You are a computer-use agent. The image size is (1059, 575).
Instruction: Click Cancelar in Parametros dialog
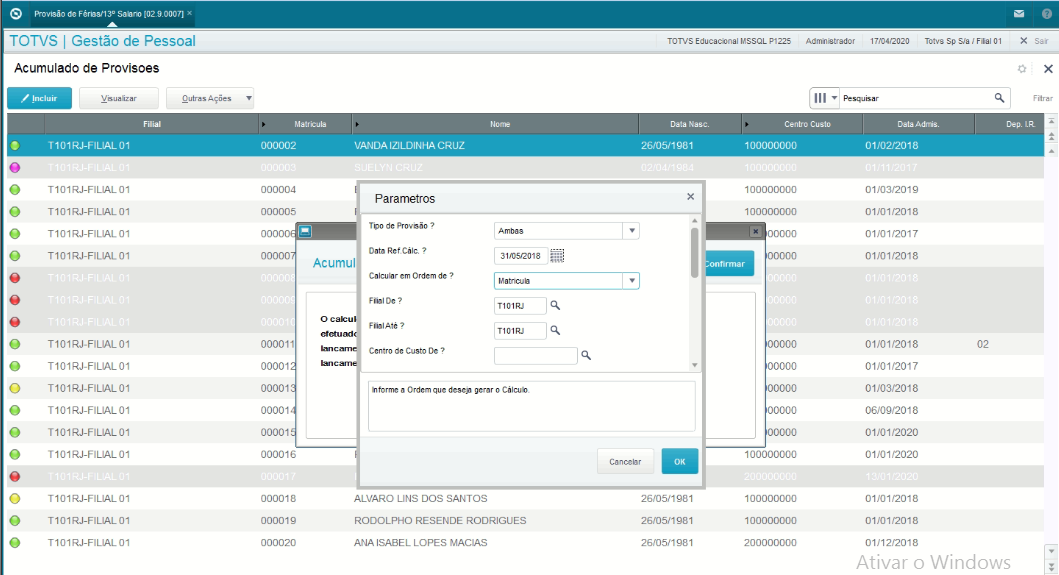tap(625, 461)
